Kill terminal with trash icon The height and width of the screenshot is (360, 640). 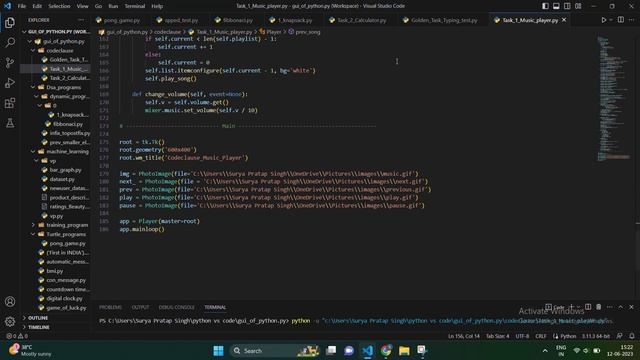[x=598, y=307]
